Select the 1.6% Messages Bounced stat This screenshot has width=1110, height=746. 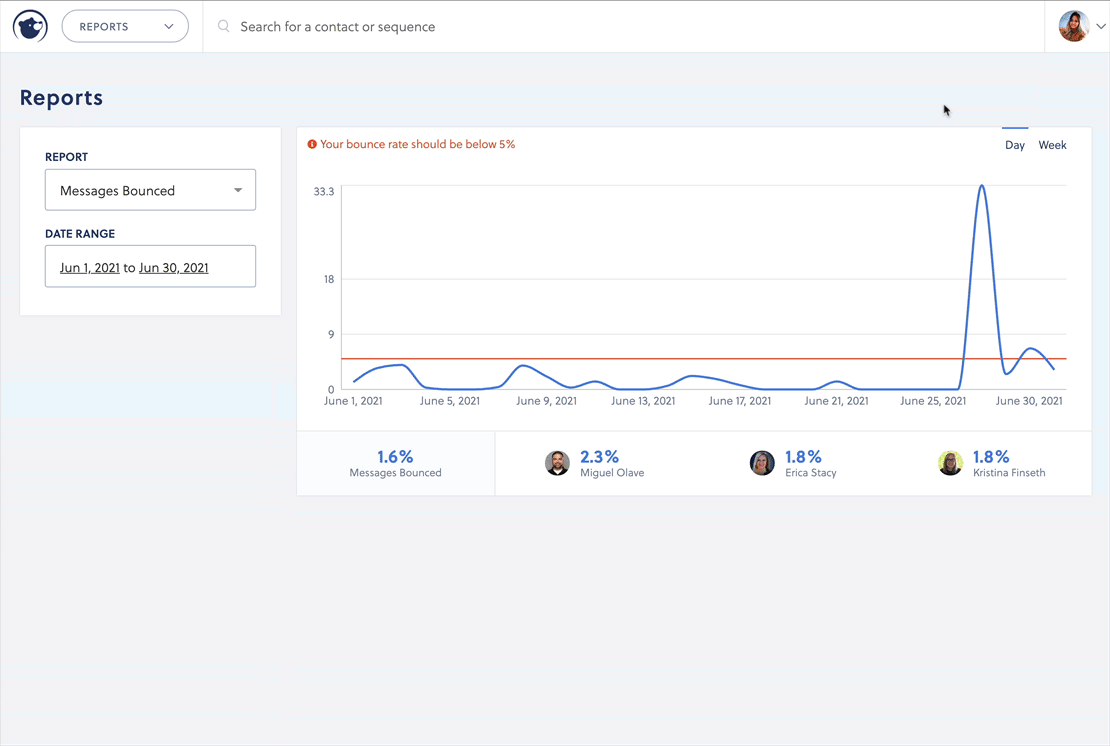pos(395,463)
